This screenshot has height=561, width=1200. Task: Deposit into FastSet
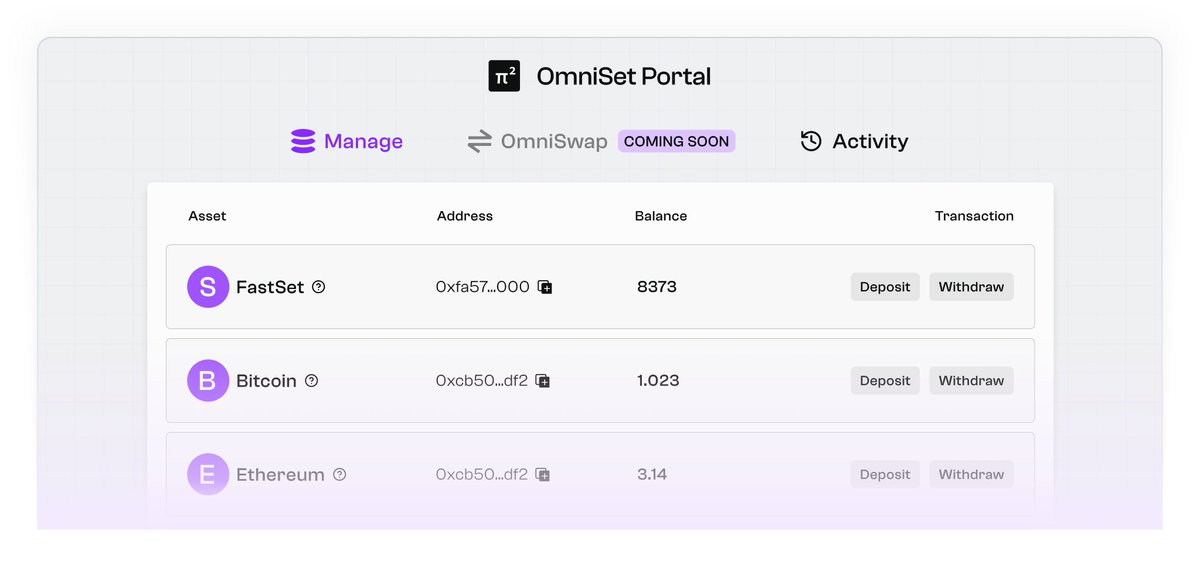tap(885, 287)
